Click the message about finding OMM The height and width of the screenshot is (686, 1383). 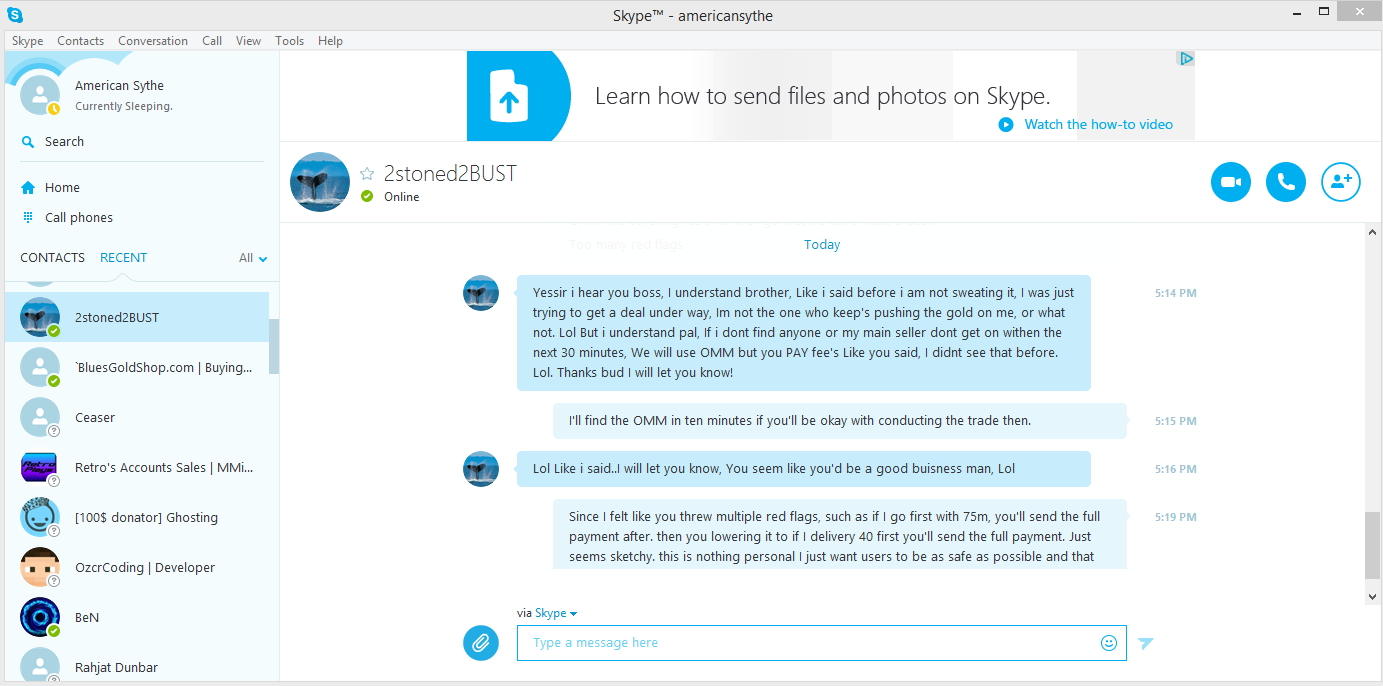pyautogui.click(x=840, y=421)
